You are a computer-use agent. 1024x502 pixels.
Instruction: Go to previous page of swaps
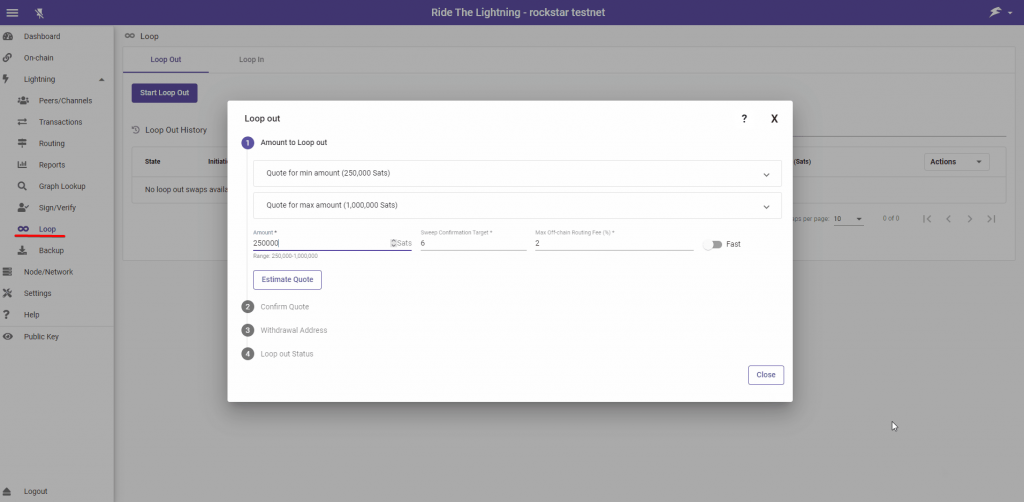coord(948,219)
